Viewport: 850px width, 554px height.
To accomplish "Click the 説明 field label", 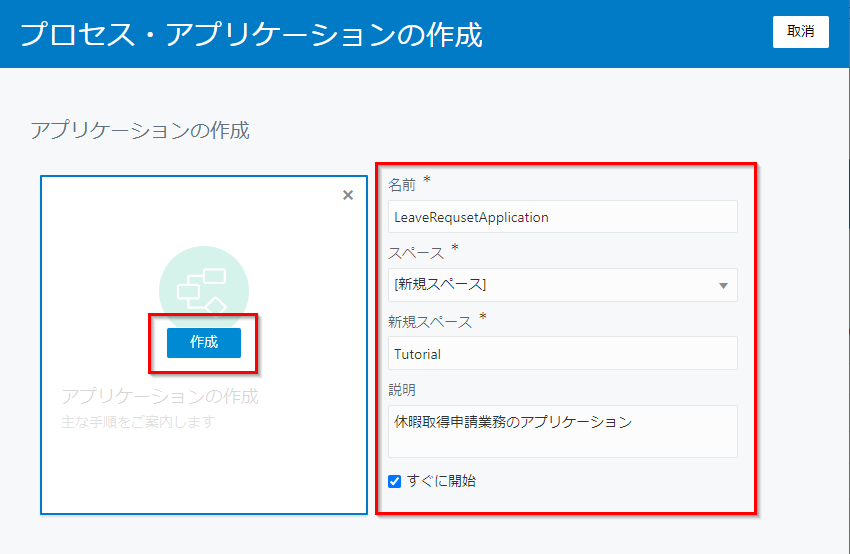I will click(x=402, y=388).
